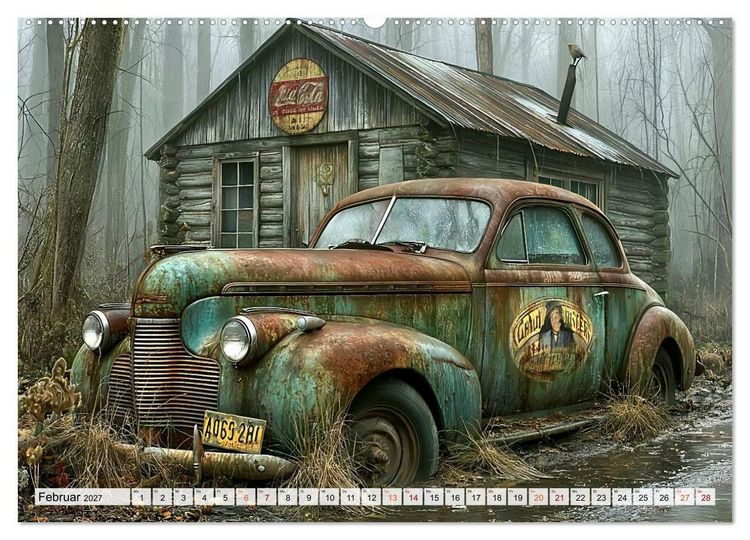Choose day 9 in the calendar strip
Image resolution: width=750 pixels, height=540 pixels.
309,497
